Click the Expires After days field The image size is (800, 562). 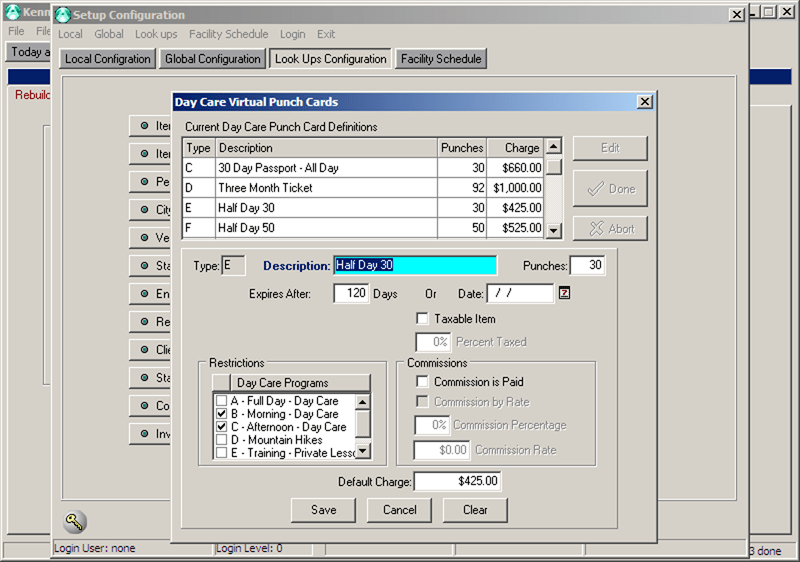point(351,293)
